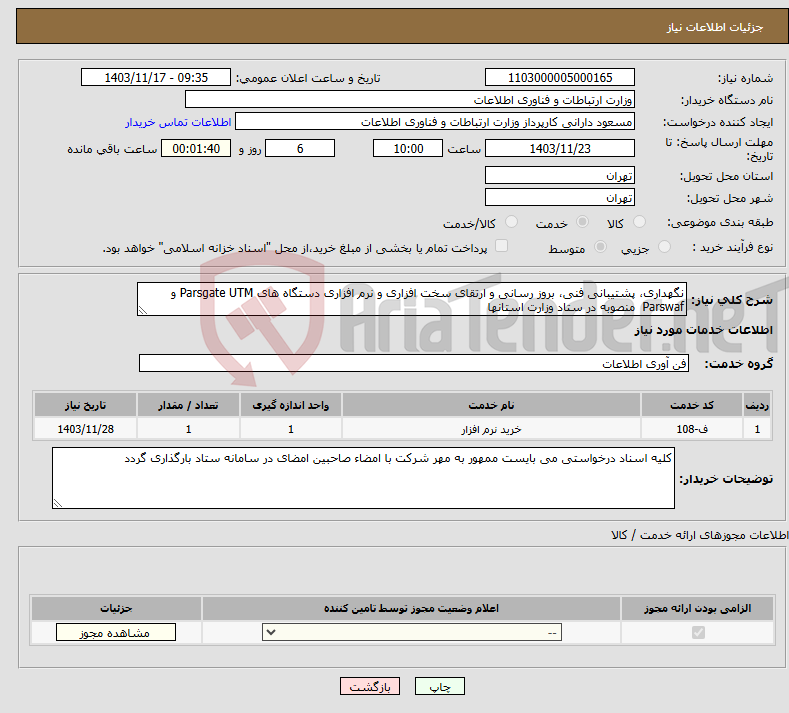This screenshot has height=713, width=789.
Task: Select the کالا radio button
Action: 639,222
